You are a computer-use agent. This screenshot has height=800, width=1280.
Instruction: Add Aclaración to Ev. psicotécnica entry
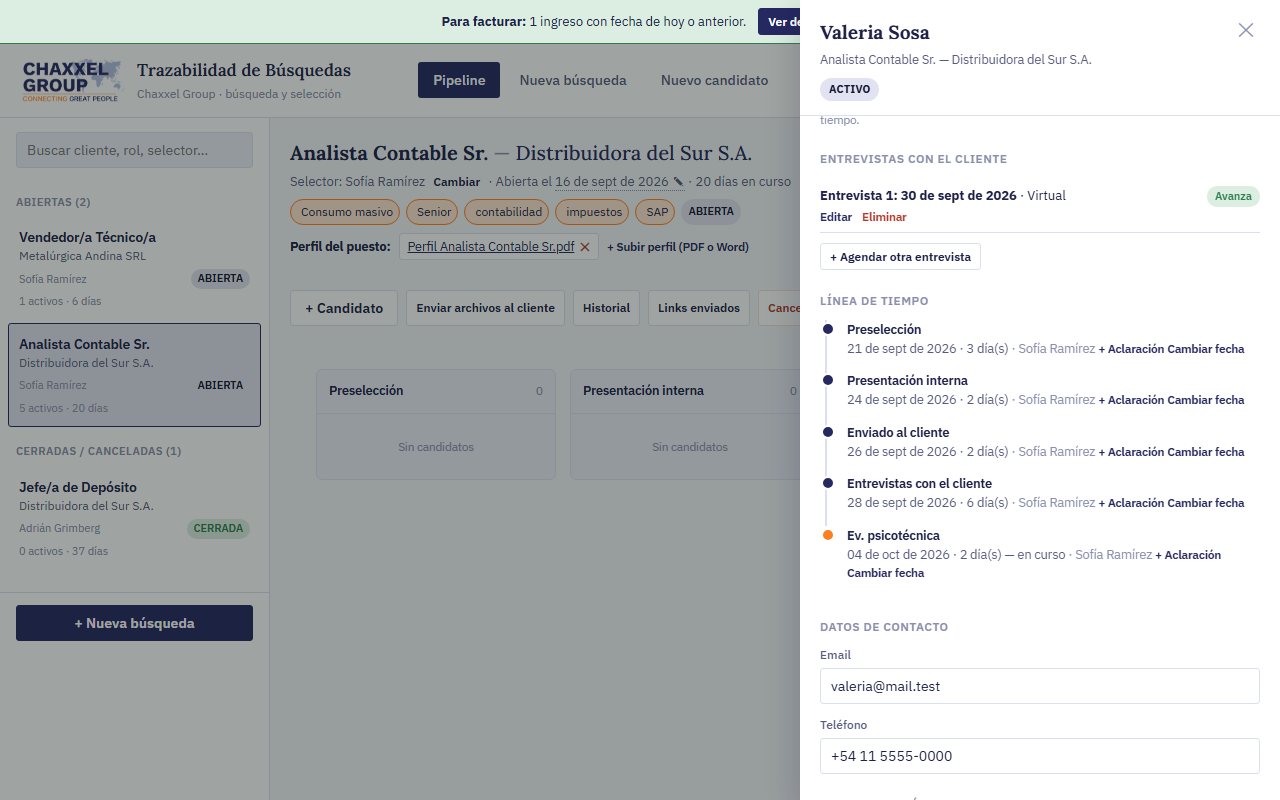pos(1188,555)
